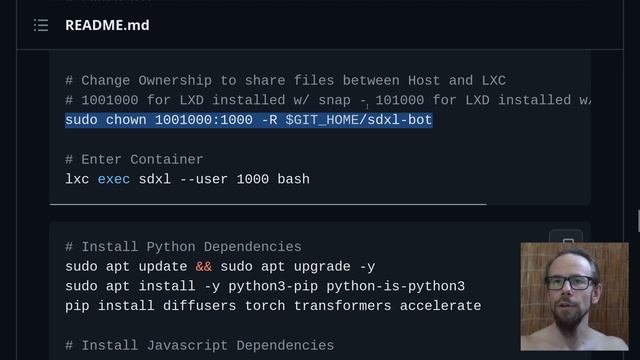The width and height of the screenshot is (640, 360).
Task: Click the 'sudo apt update && sudo apt upgrade -y' line
Action: [220, 267]
